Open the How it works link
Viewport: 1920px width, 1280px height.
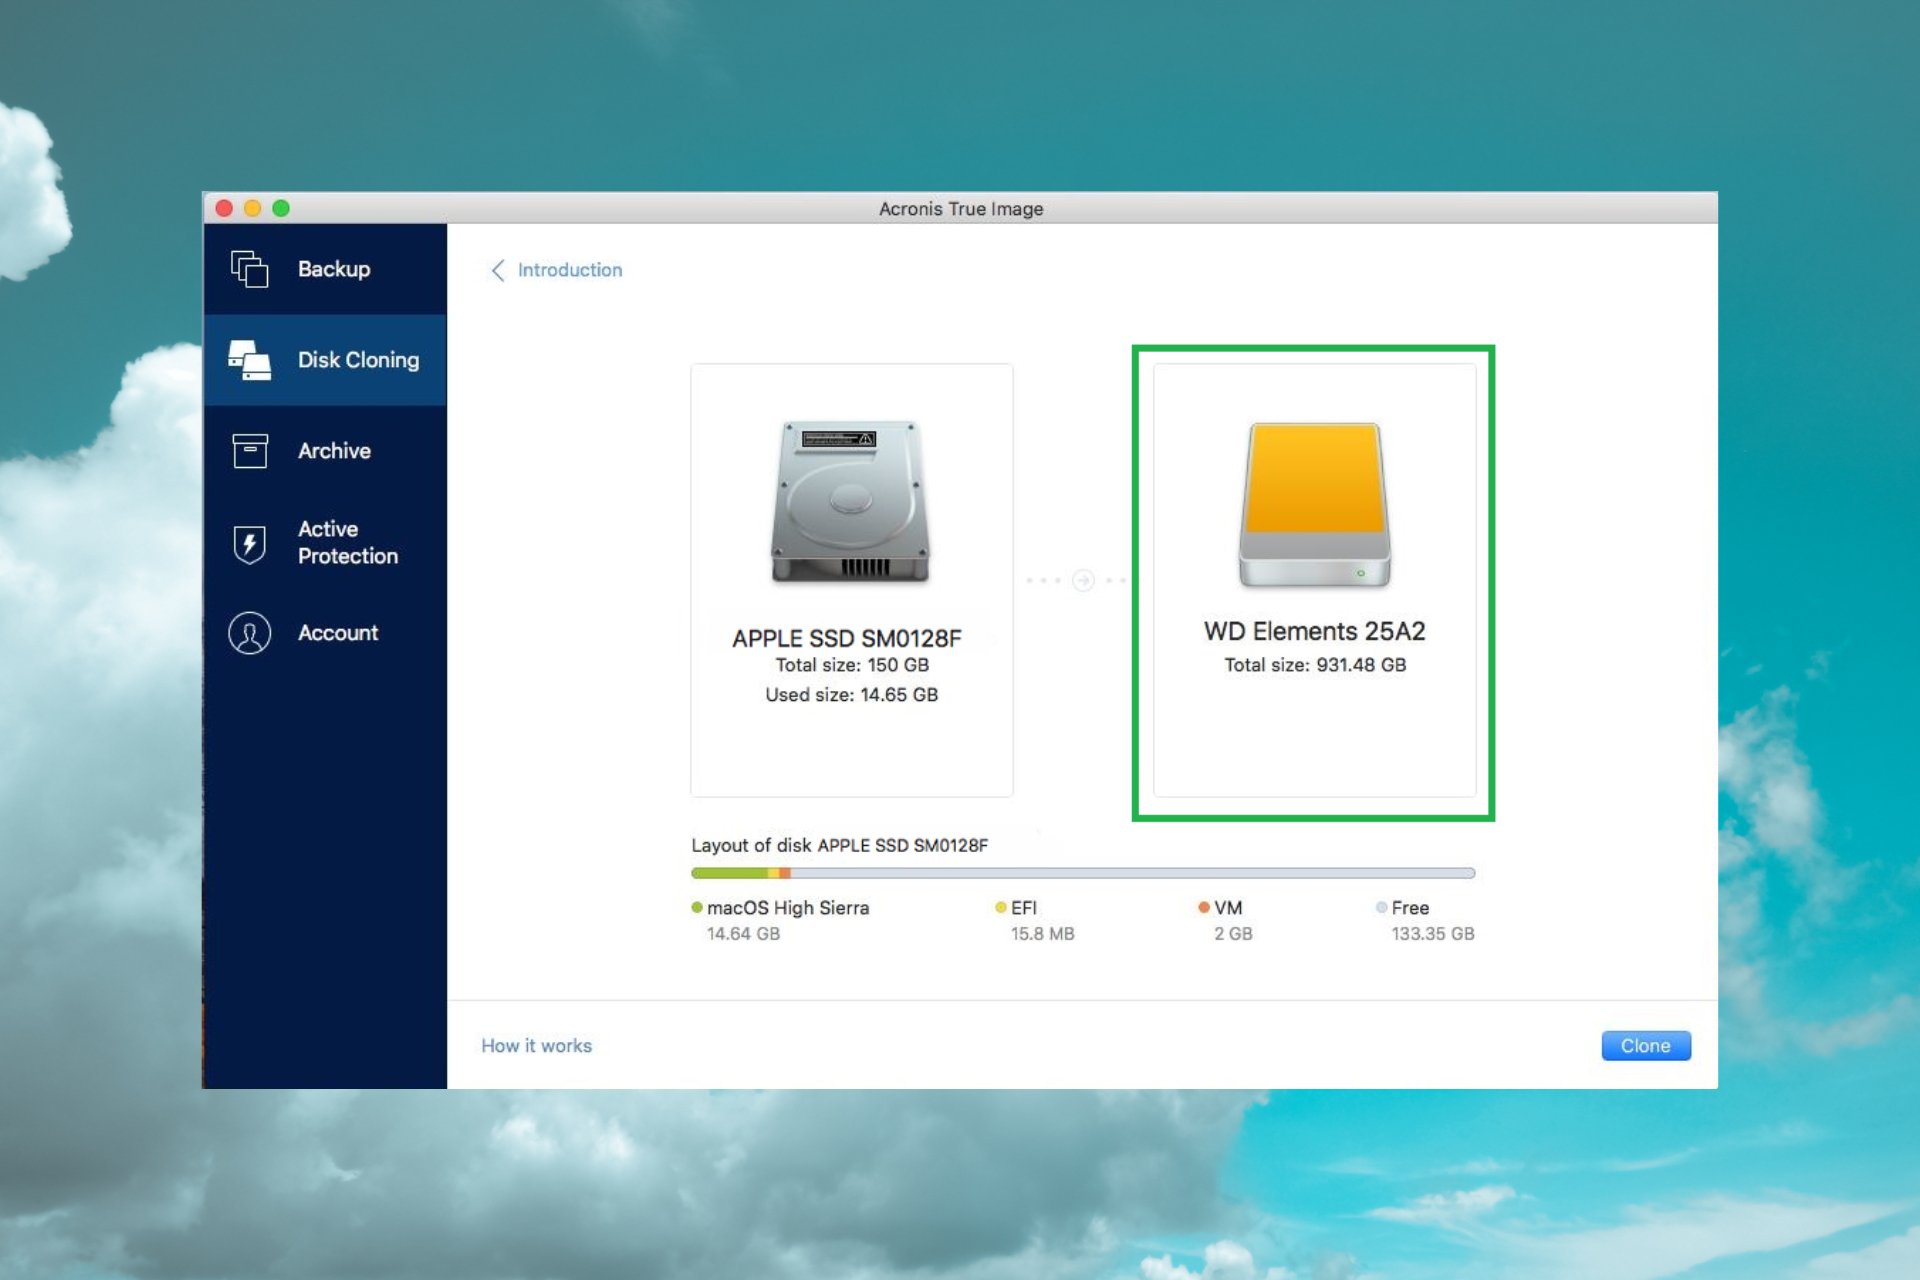click(x=536, y=1045)
